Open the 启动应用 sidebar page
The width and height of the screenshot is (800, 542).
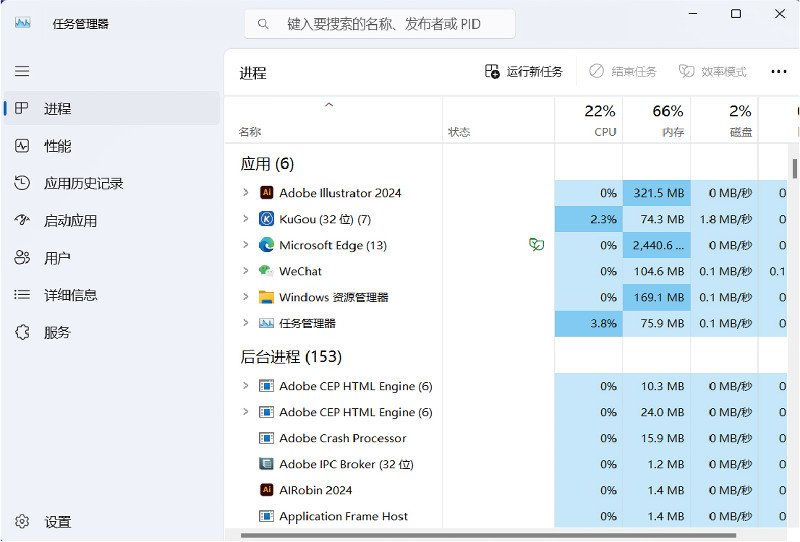pos(70,221)
